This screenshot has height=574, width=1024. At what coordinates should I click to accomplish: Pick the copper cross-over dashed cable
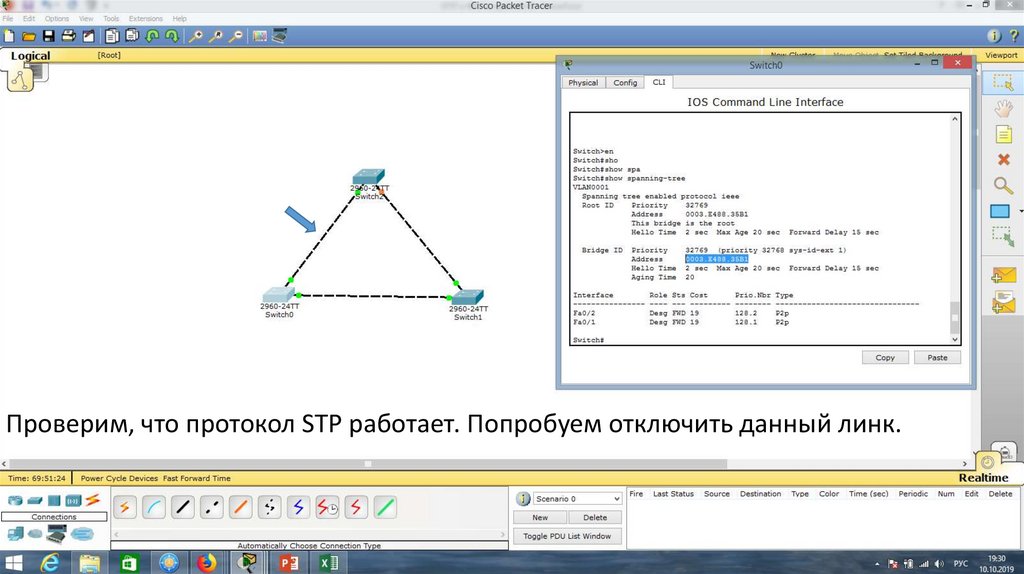click(212, 507)
